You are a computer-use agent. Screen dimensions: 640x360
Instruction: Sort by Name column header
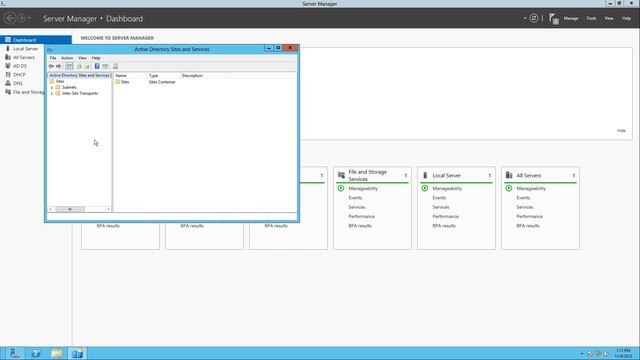pos(130,76)
